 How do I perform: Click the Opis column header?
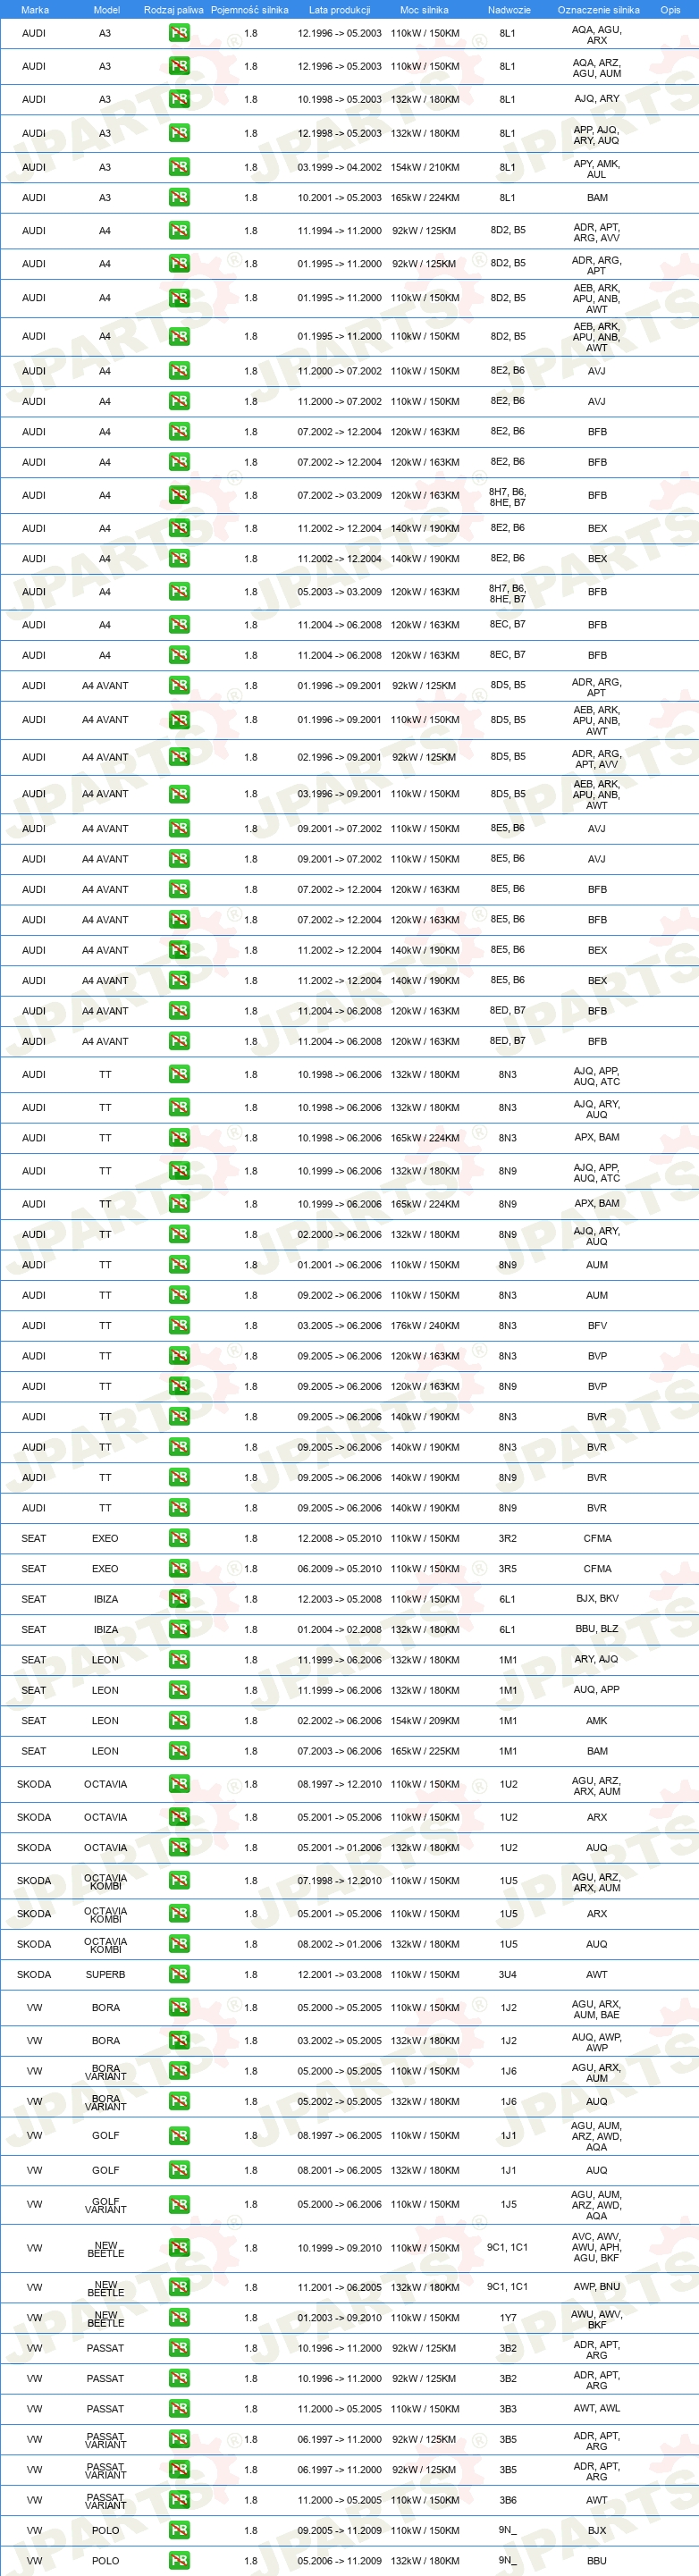670,10
